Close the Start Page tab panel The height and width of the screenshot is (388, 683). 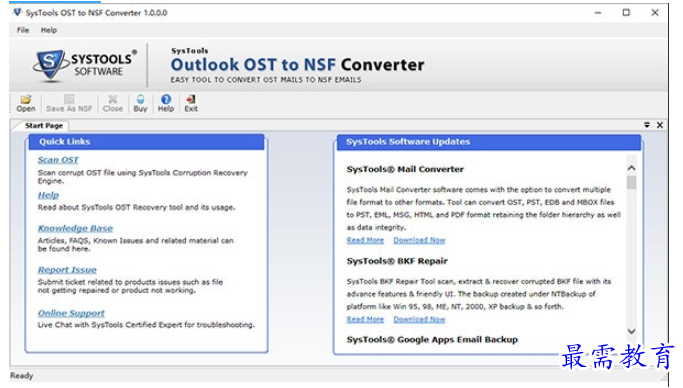660,125
